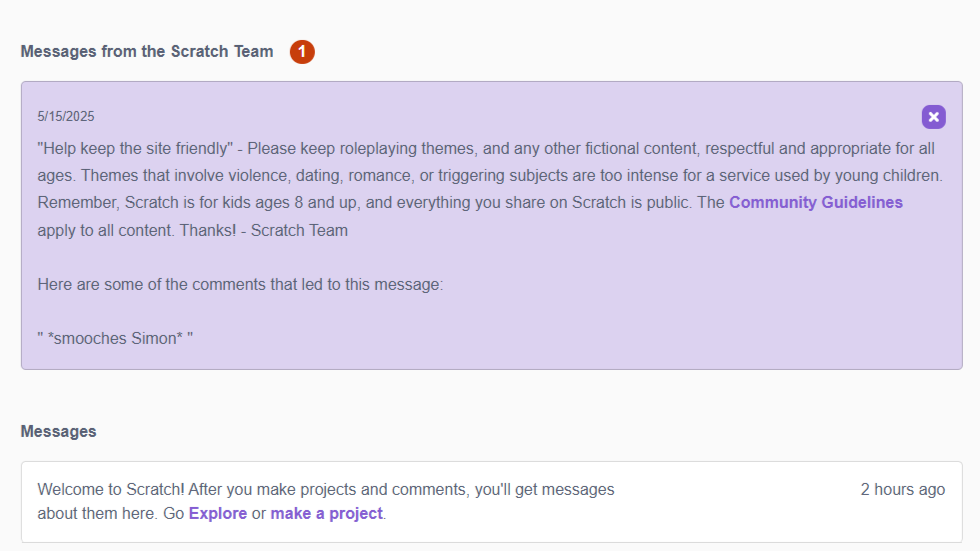Click the 'Messages from the Scratch Team' heading
The width and height of the screenshot is (980, 551).
tap(147, 52)
